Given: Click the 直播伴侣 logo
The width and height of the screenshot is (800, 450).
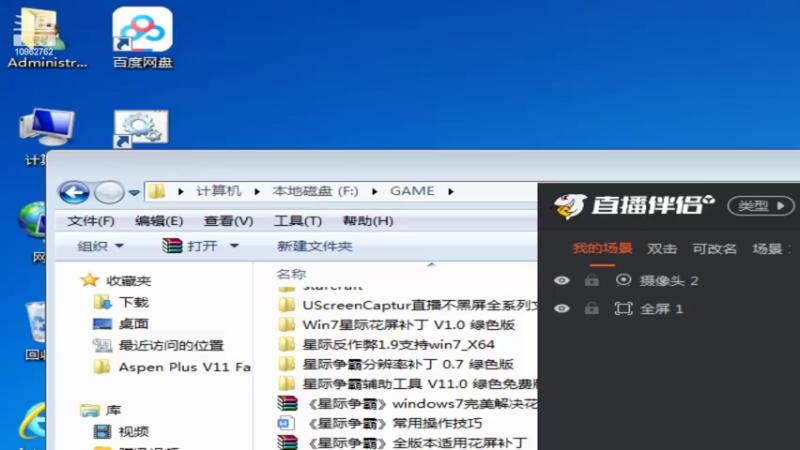Looking at the screenshot, I should point(633,206).
